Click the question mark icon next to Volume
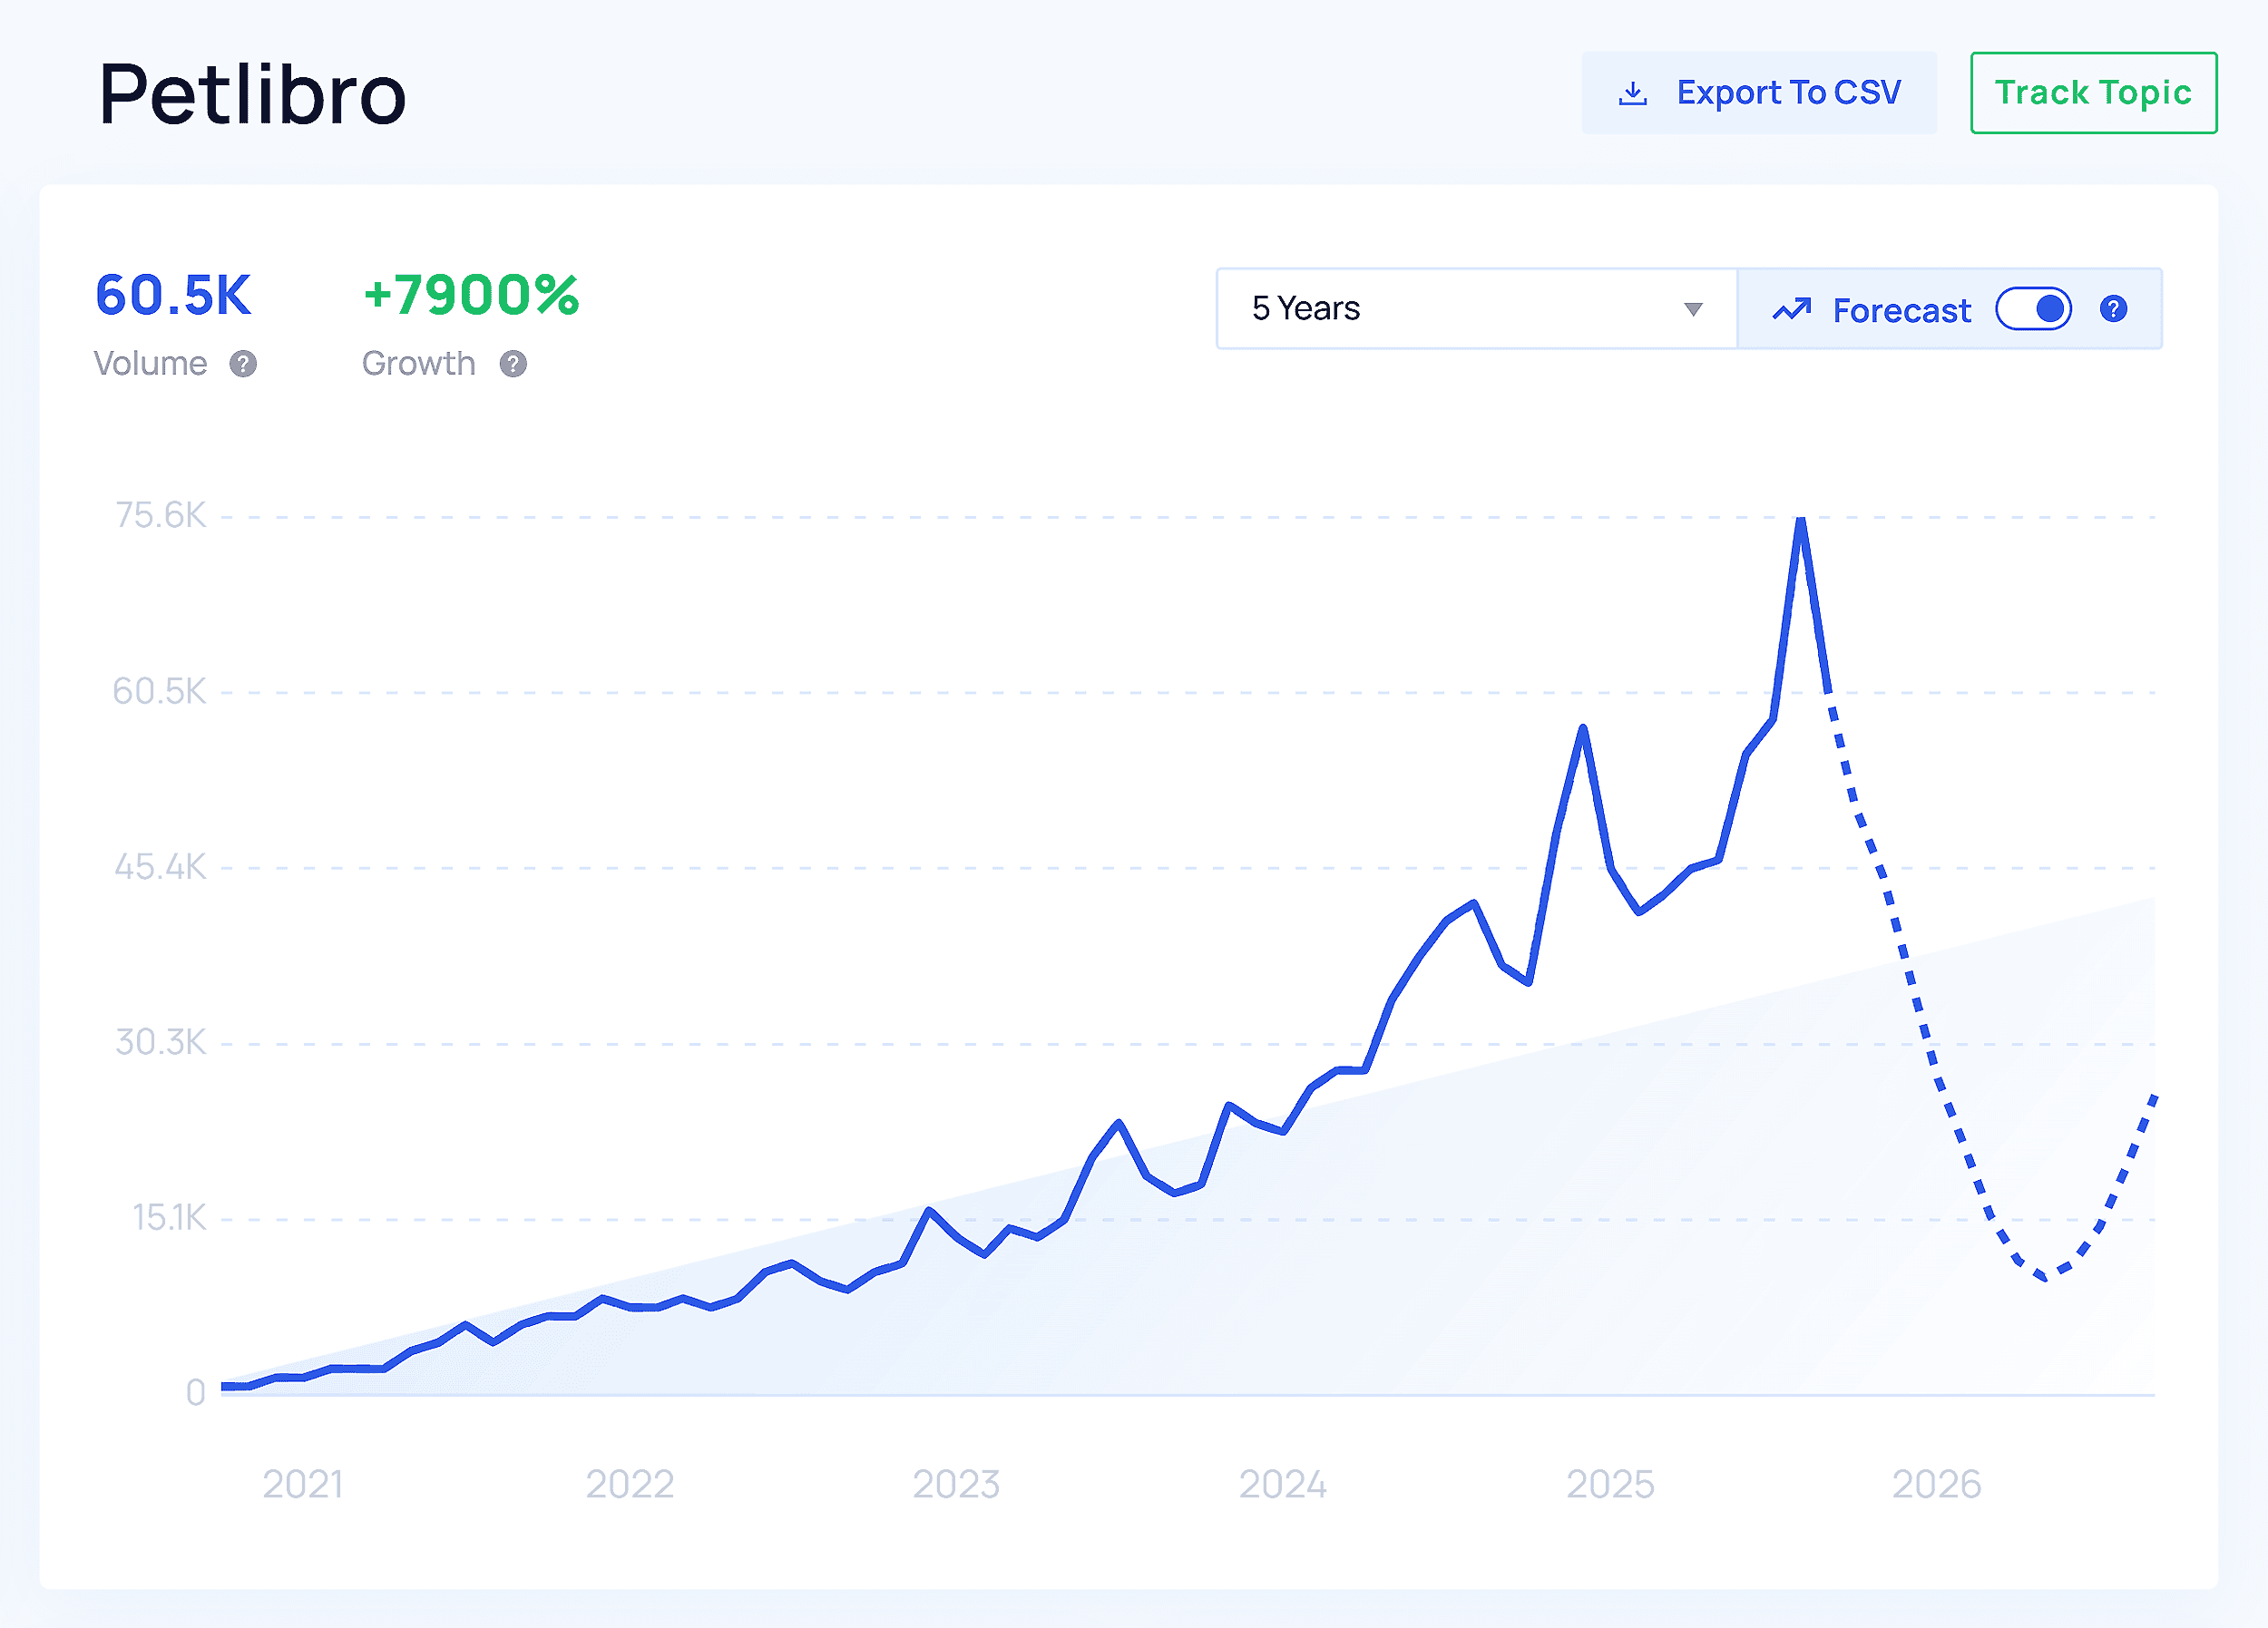2268x1628 pixels. pyautogui.click(x=243, y=364)
